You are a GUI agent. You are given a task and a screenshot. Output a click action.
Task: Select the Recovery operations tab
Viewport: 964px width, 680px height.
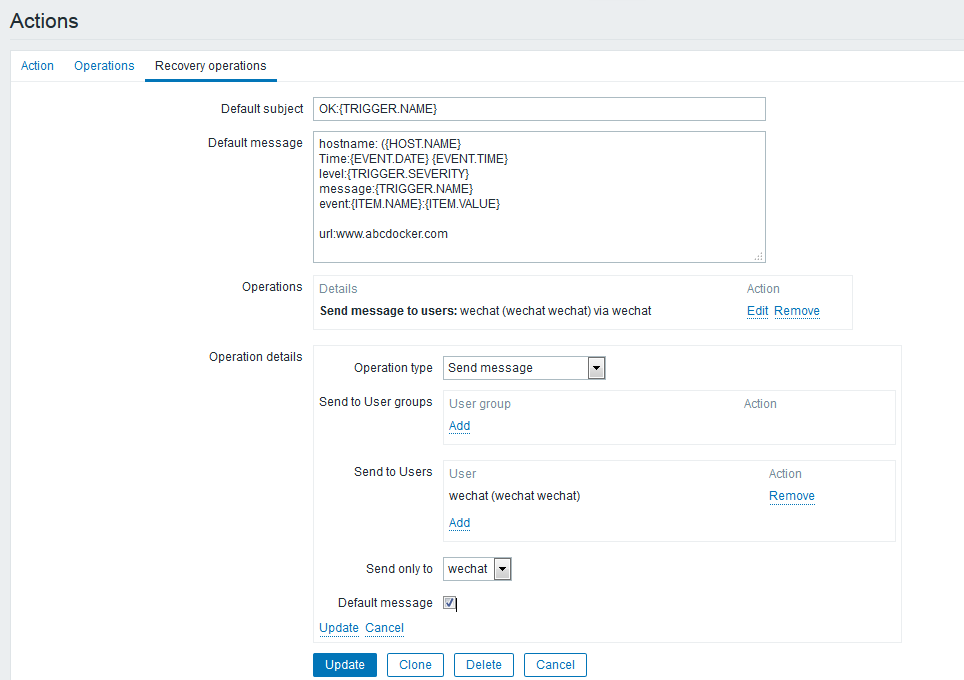[x=210, y=66]
